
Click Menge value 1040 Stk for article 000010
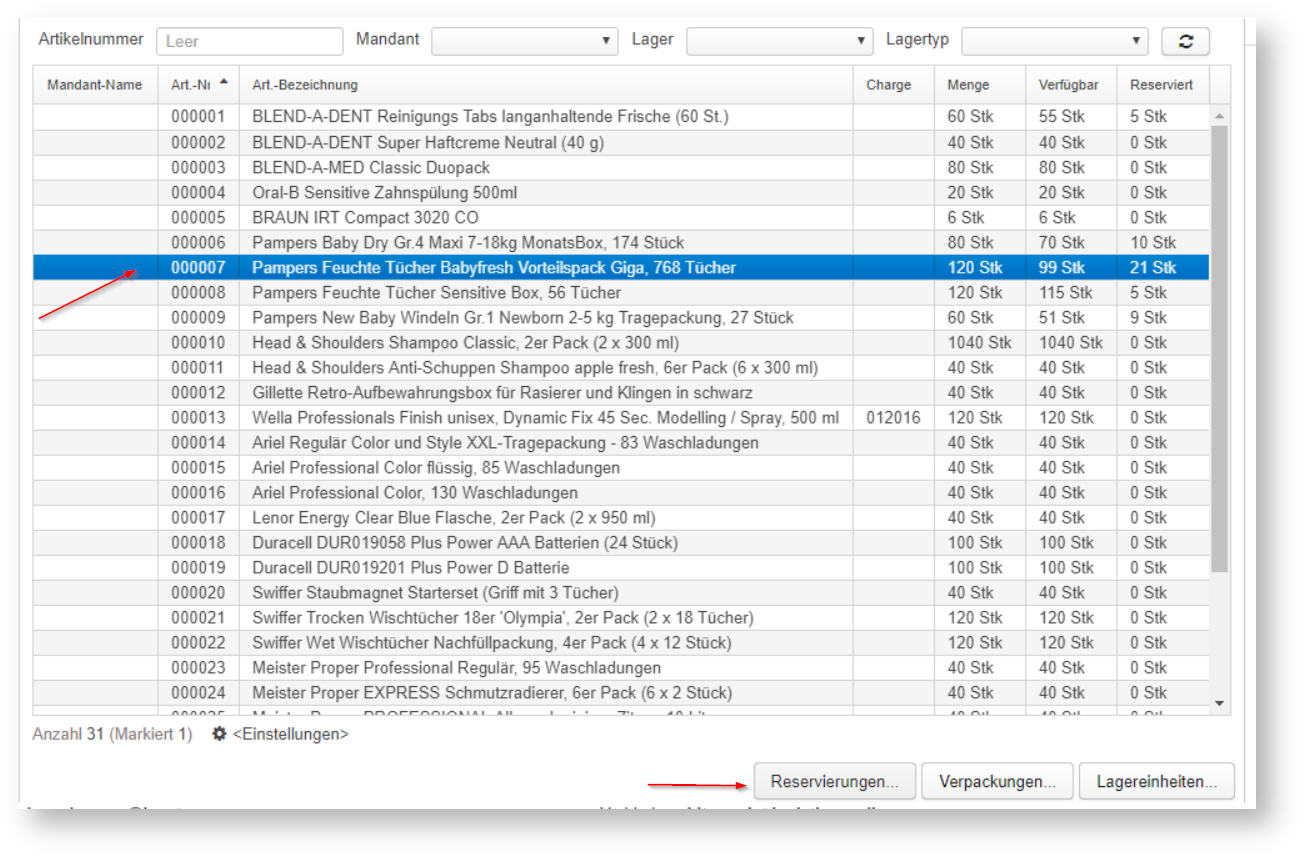(980, 342)
